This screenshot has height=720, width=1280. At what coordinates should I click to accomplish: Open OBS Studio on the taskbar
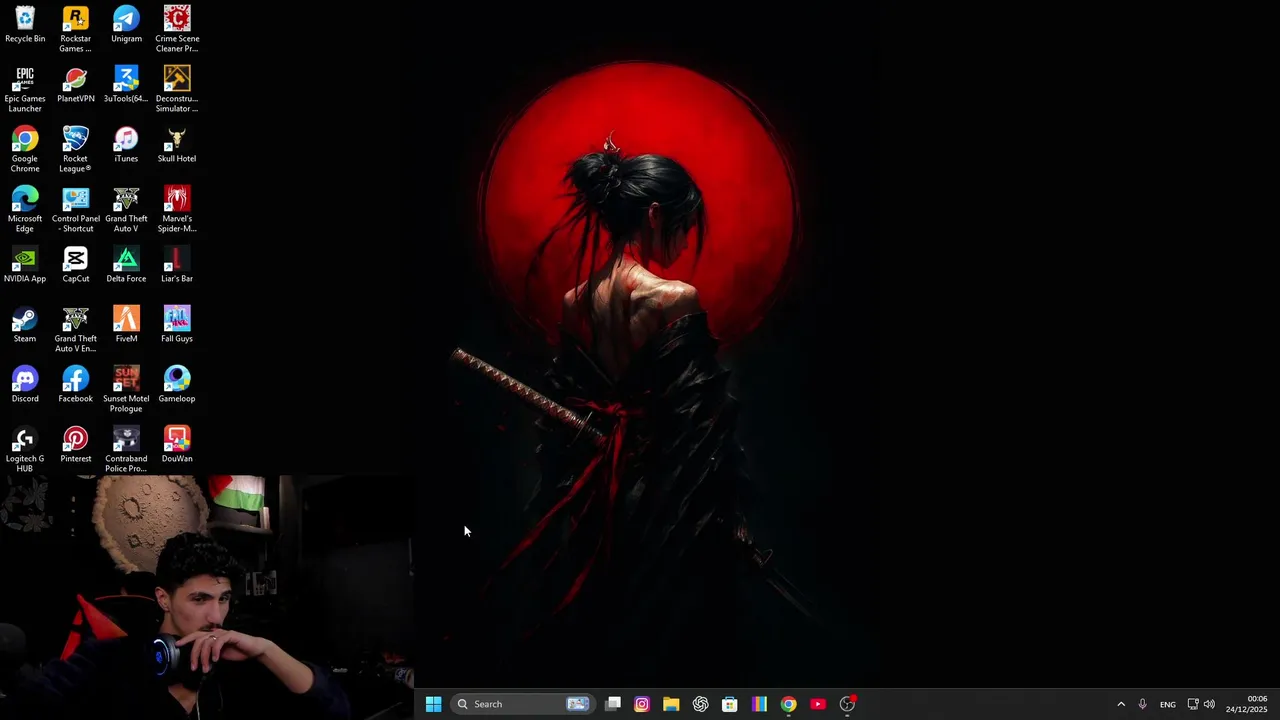tap(847, 704)
